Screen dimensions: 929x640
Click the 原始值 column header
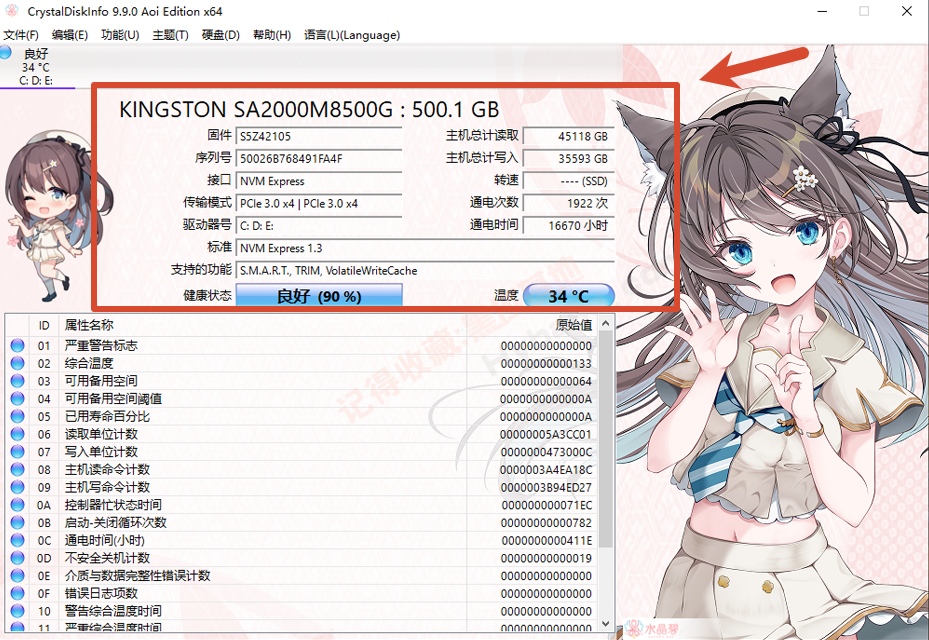click(x=532, y=325)
